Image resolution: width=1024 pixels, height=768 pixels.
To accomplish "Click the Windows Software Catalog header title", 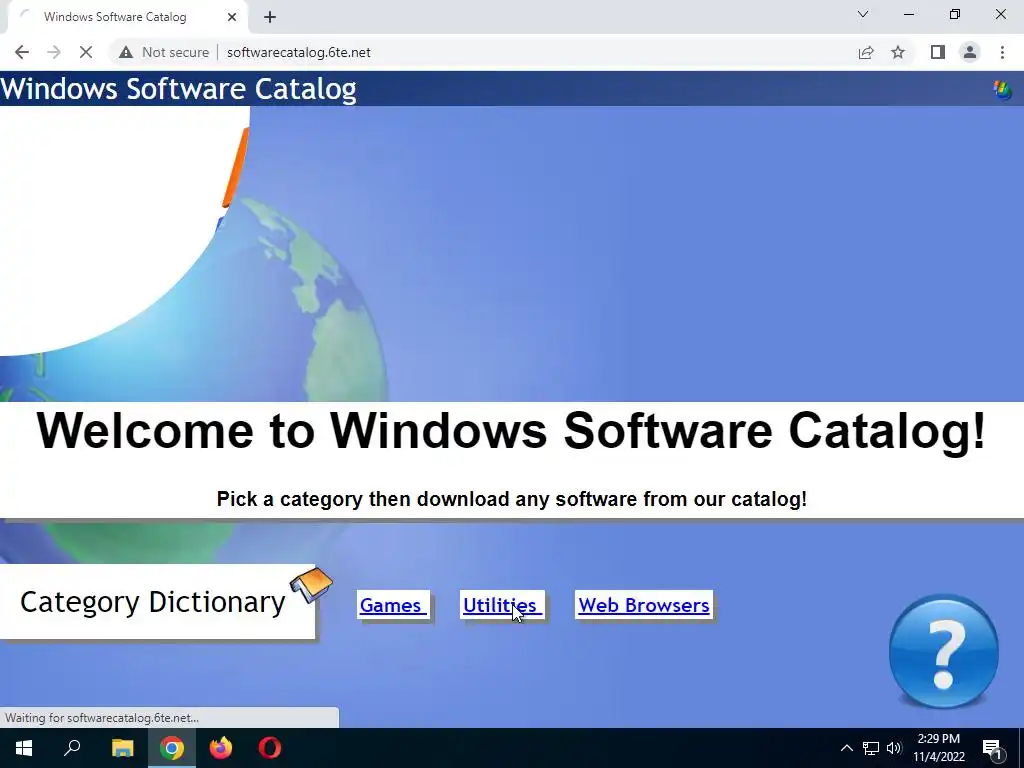I will pyautogui.click(x=178, y=89).
